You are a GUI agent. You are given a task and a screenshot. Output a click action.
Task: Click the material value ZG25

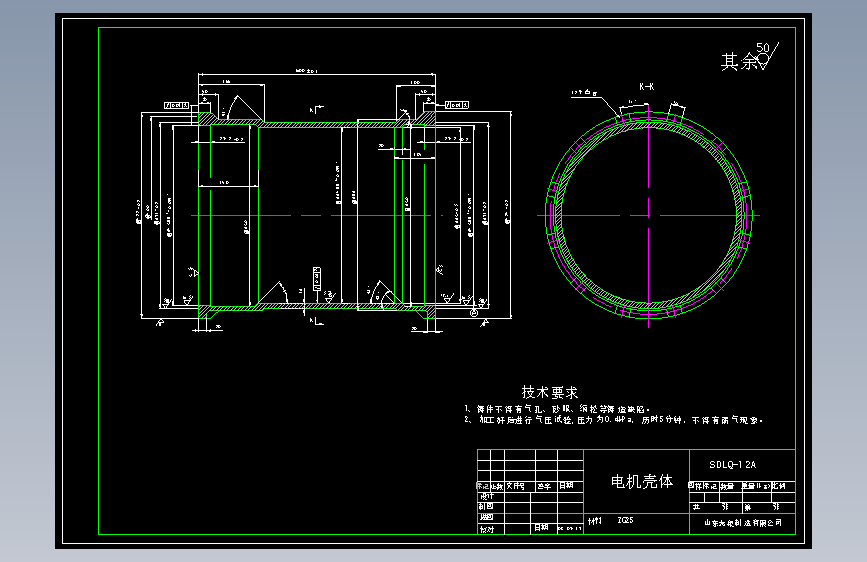pos(625,521)
